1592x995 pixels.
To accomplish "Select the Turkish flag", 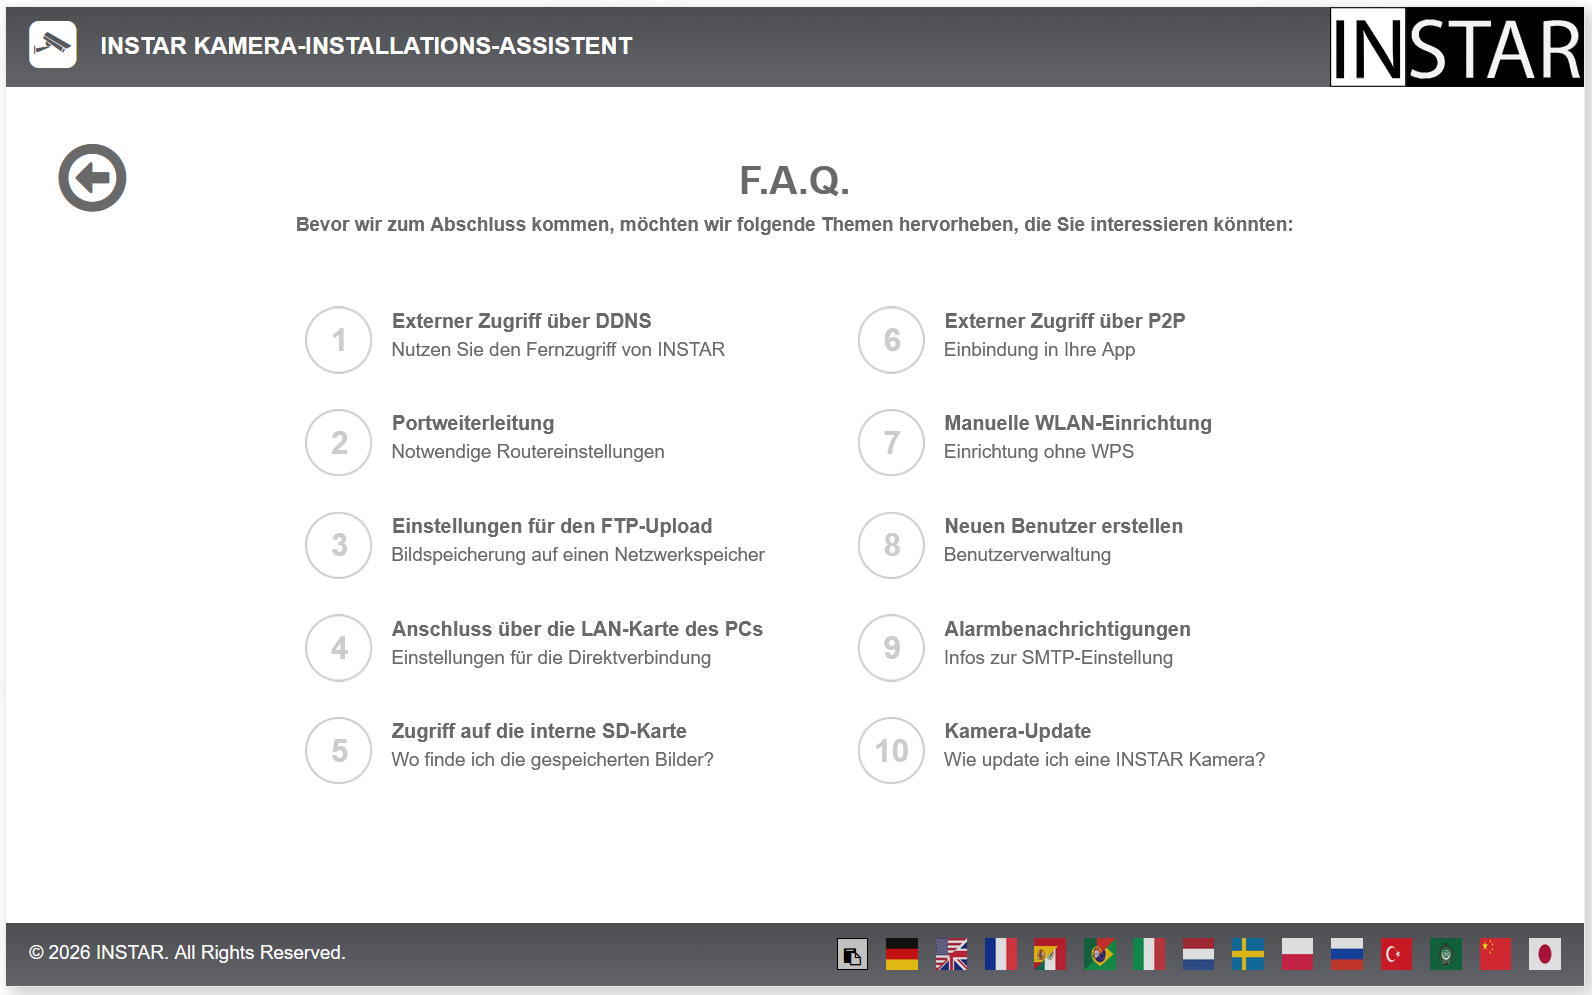I will [1396, 954].
